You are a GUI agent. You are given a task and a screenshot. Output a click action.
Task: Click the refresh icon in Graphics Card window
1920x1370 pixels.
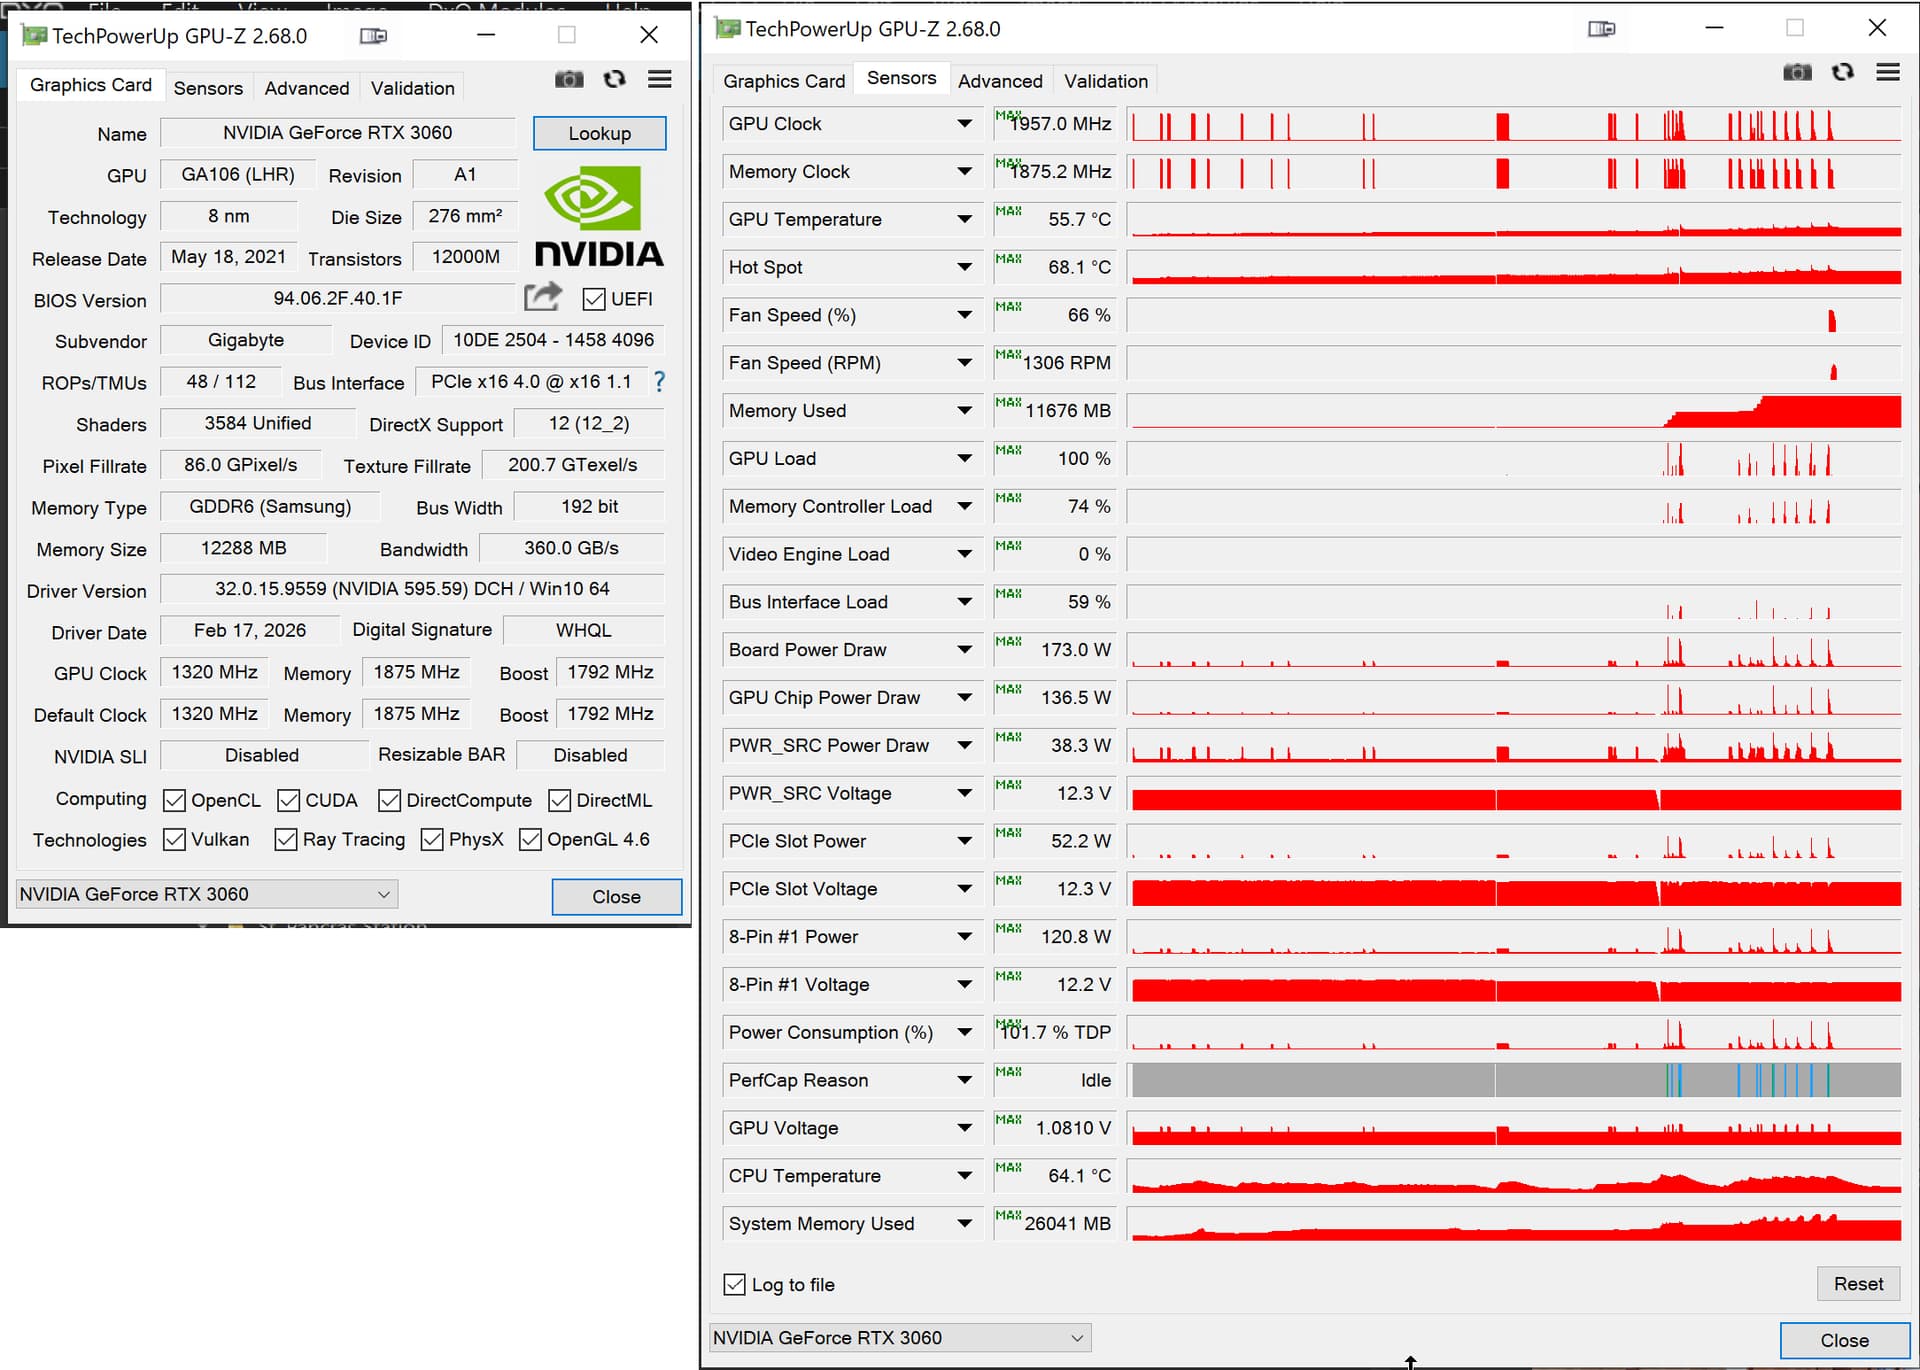coord(614,79)
